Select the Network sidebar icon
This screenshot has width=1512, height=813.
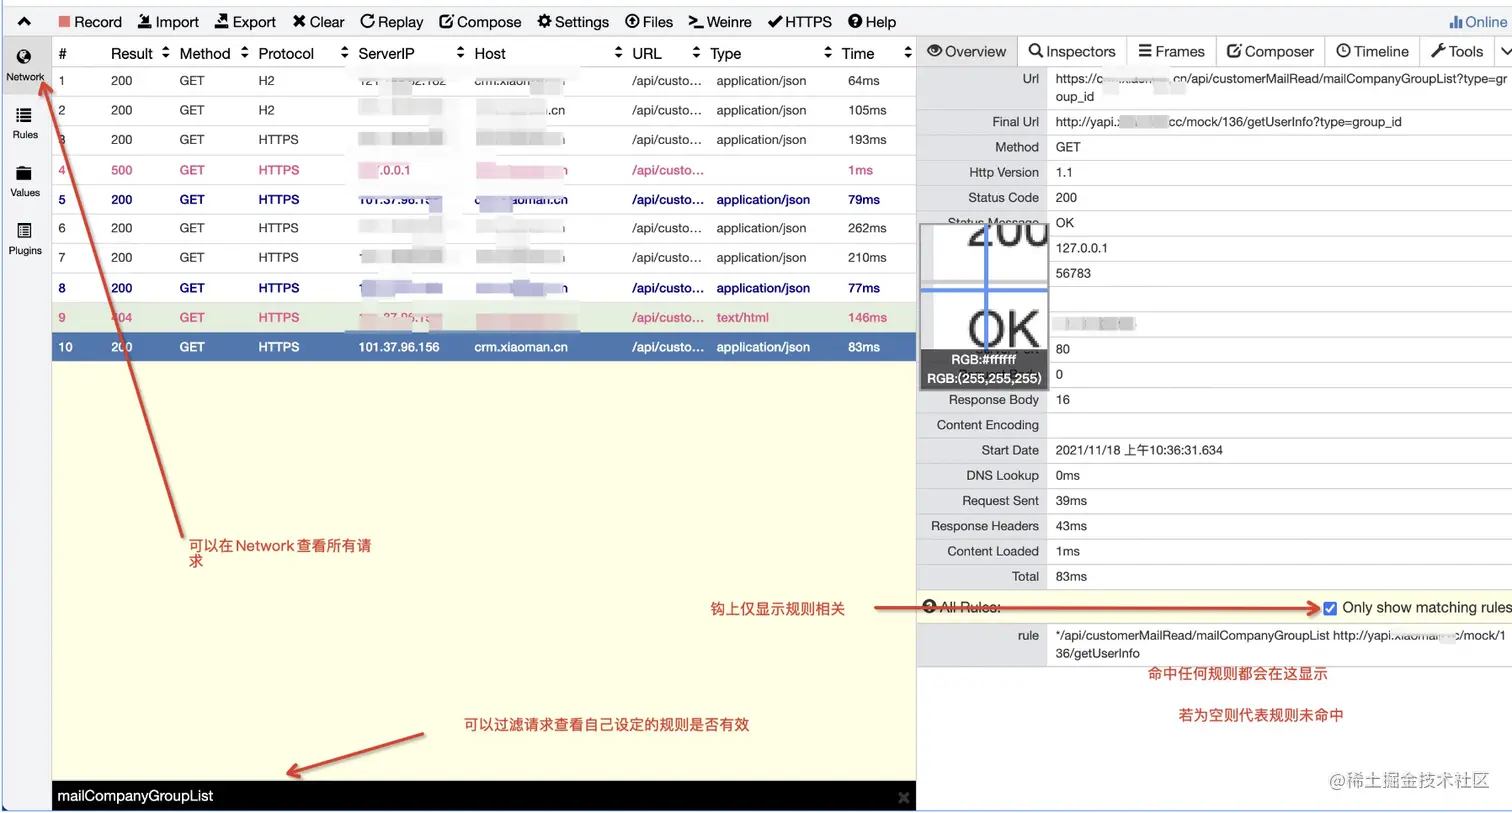(25, 65)
